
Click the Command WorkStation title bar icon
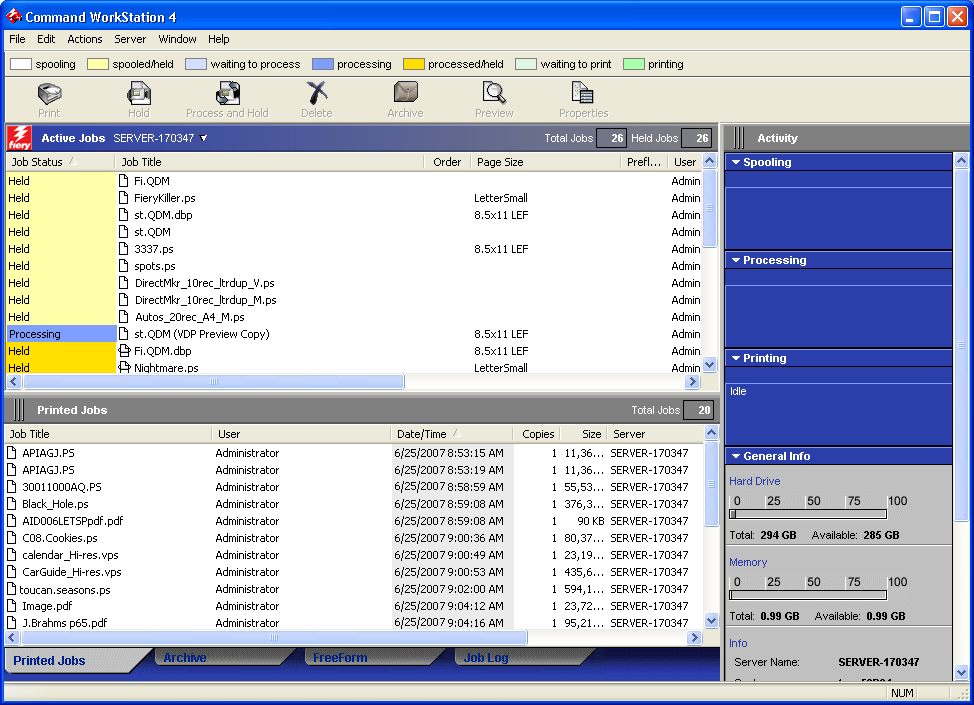pyautogui.click(x=14, y=16)
